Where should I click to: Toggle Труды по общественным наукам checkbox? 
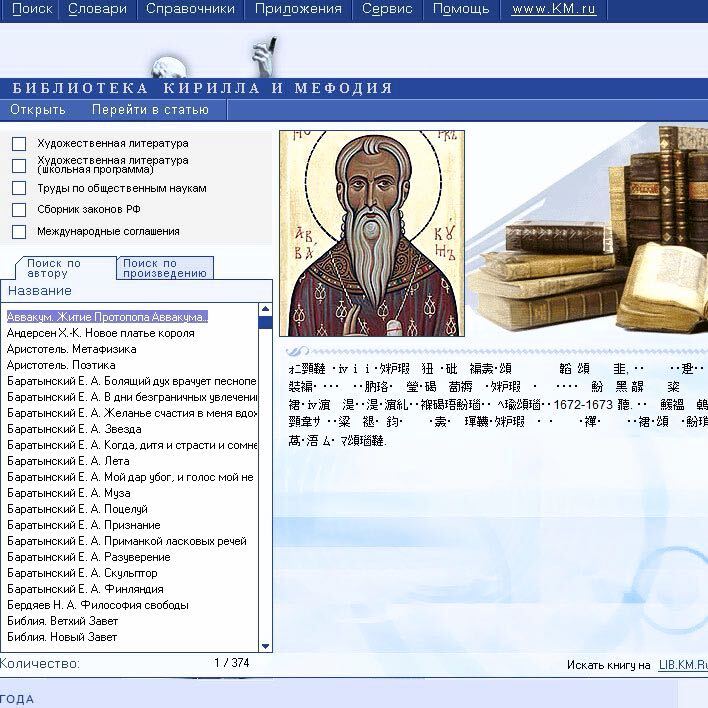(19, 188)
